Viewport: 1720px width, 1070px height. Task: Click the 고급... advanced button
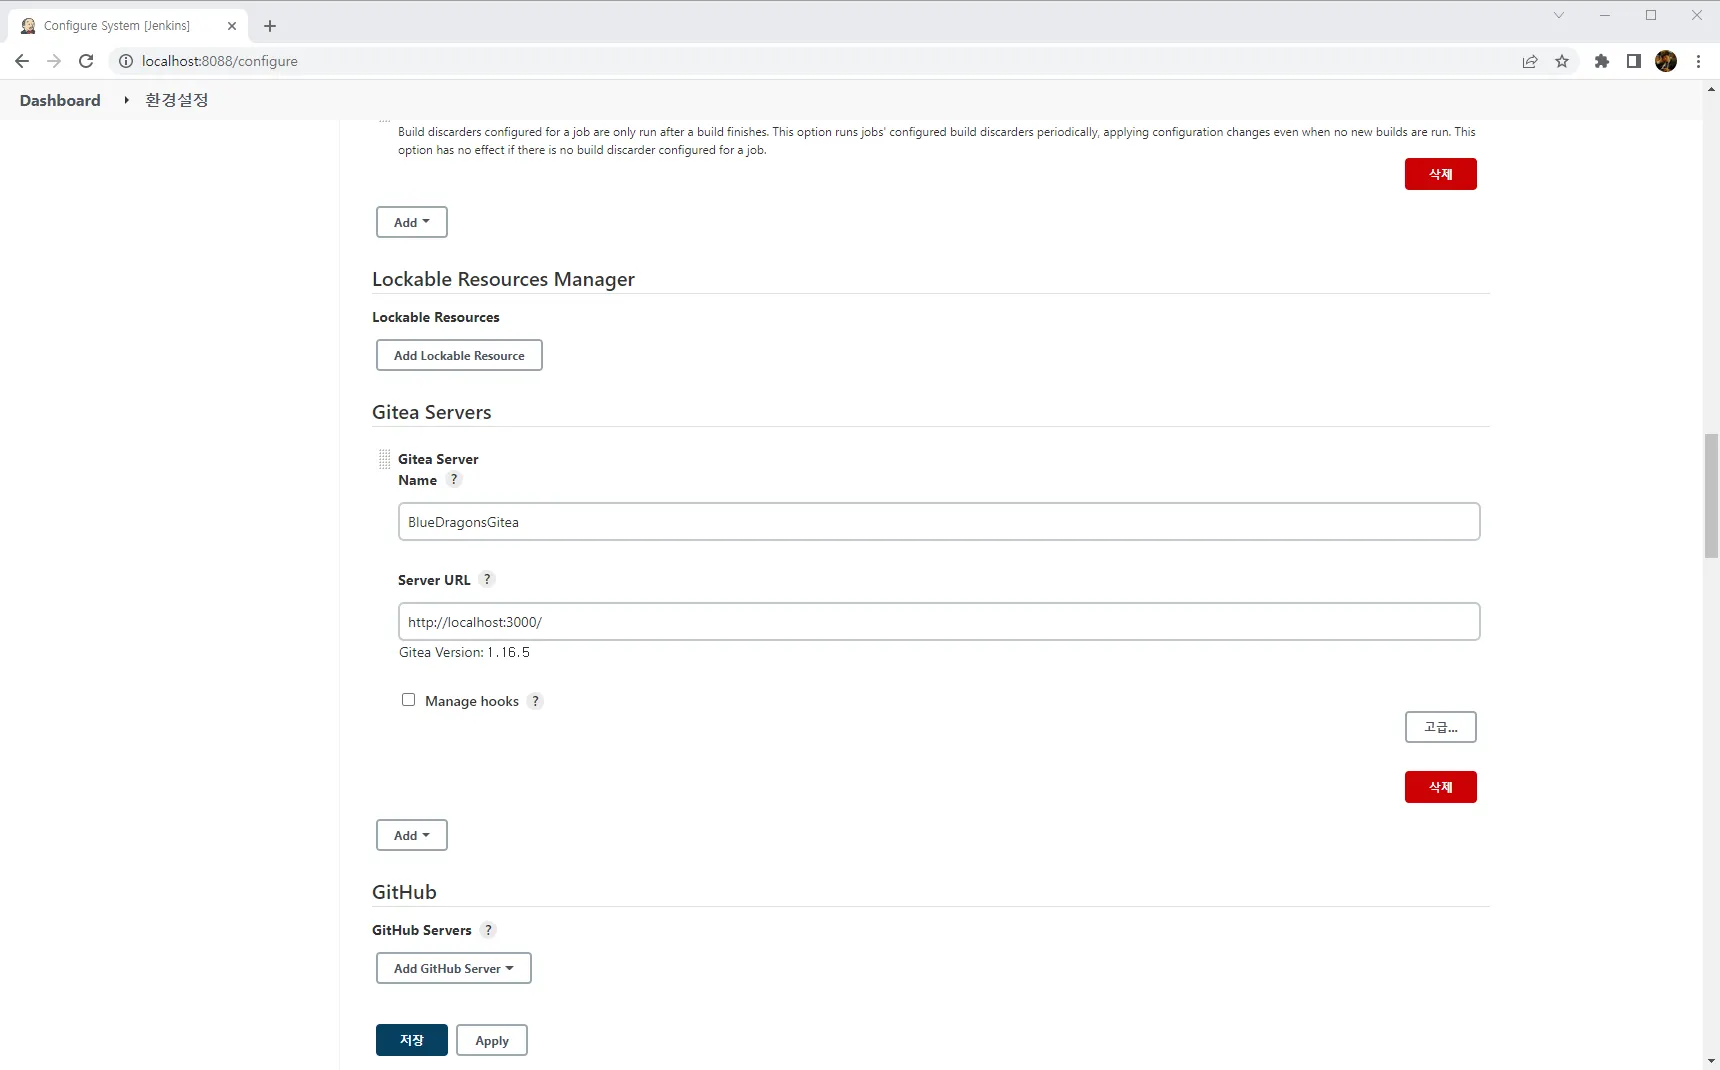pos(1441,727)
